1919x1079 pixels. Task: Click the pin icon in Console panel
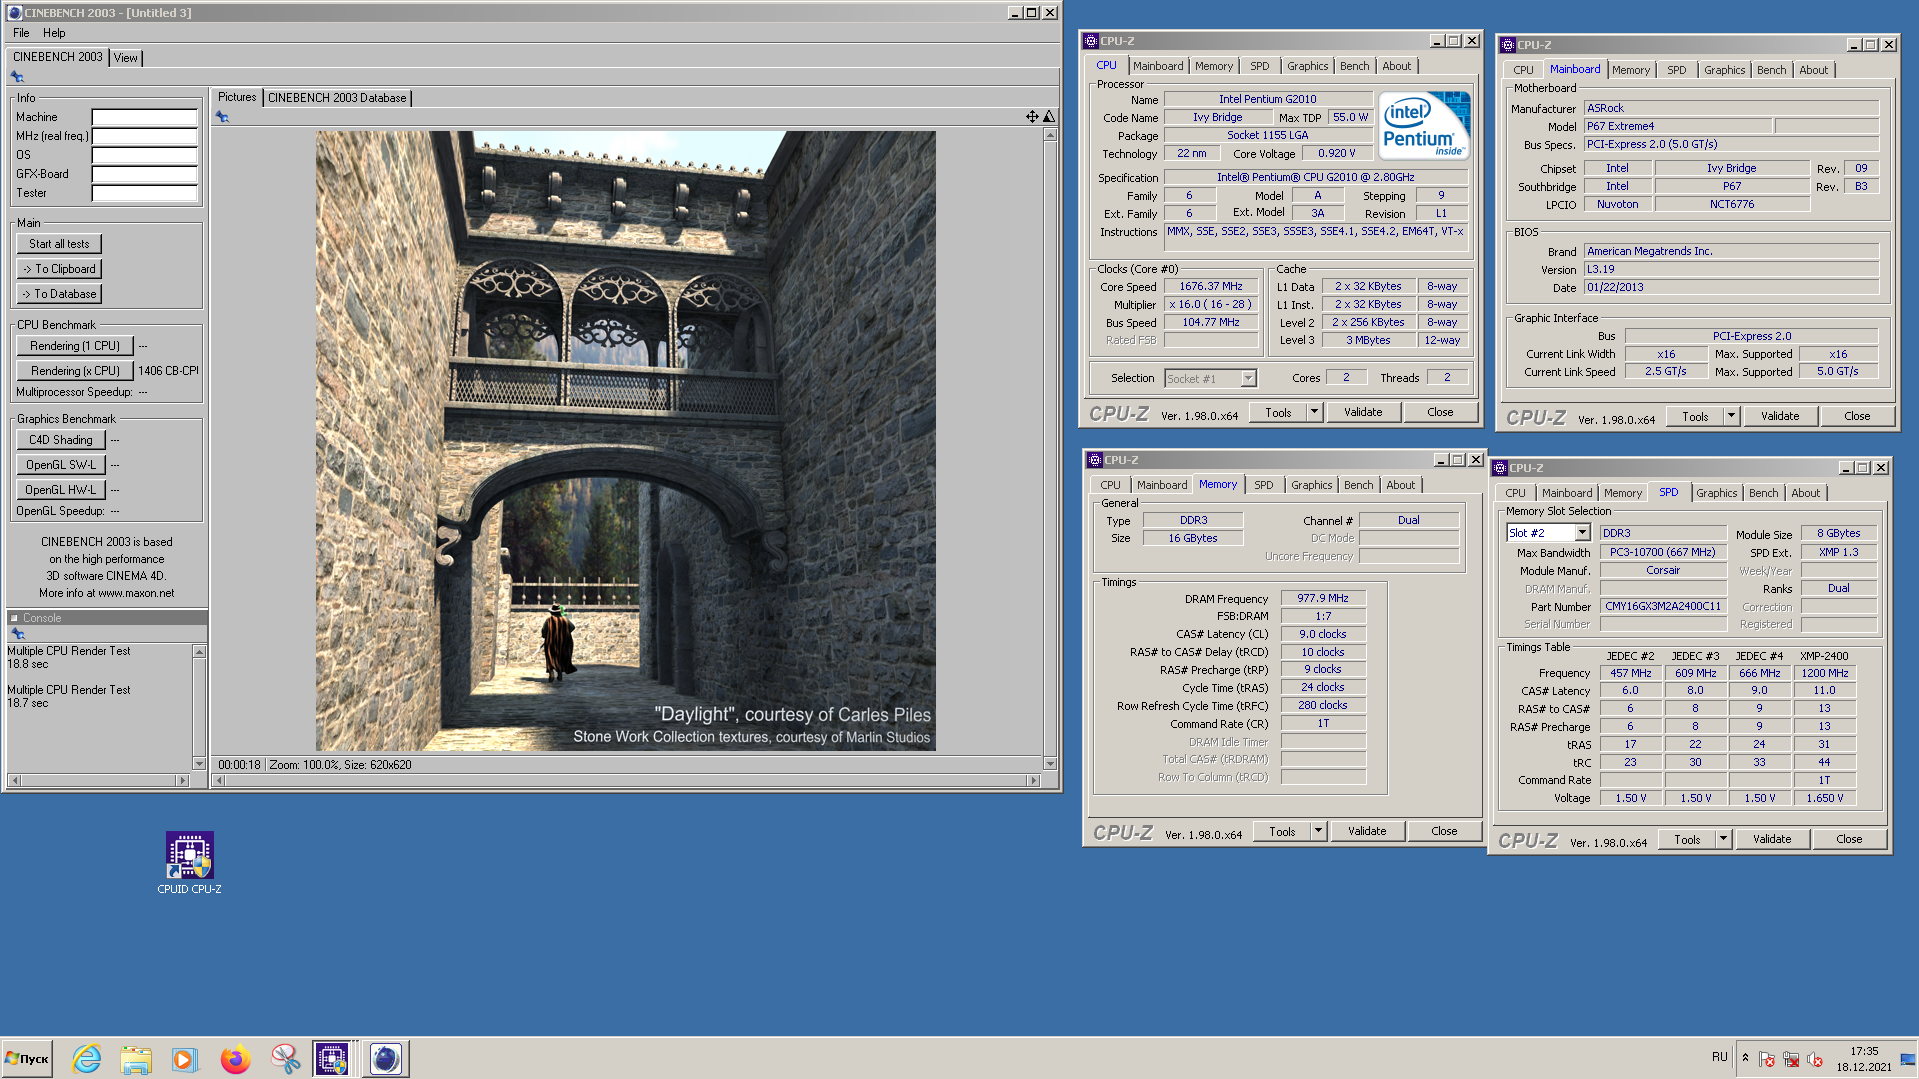17,634
